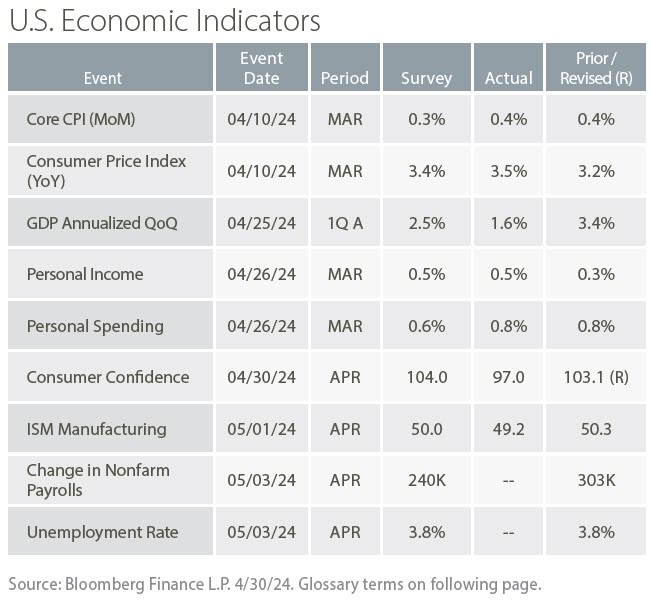Screen dimensions: 652x600
Task: Select the ISM Manufacturing row label
Action: (x=96, y=429)
